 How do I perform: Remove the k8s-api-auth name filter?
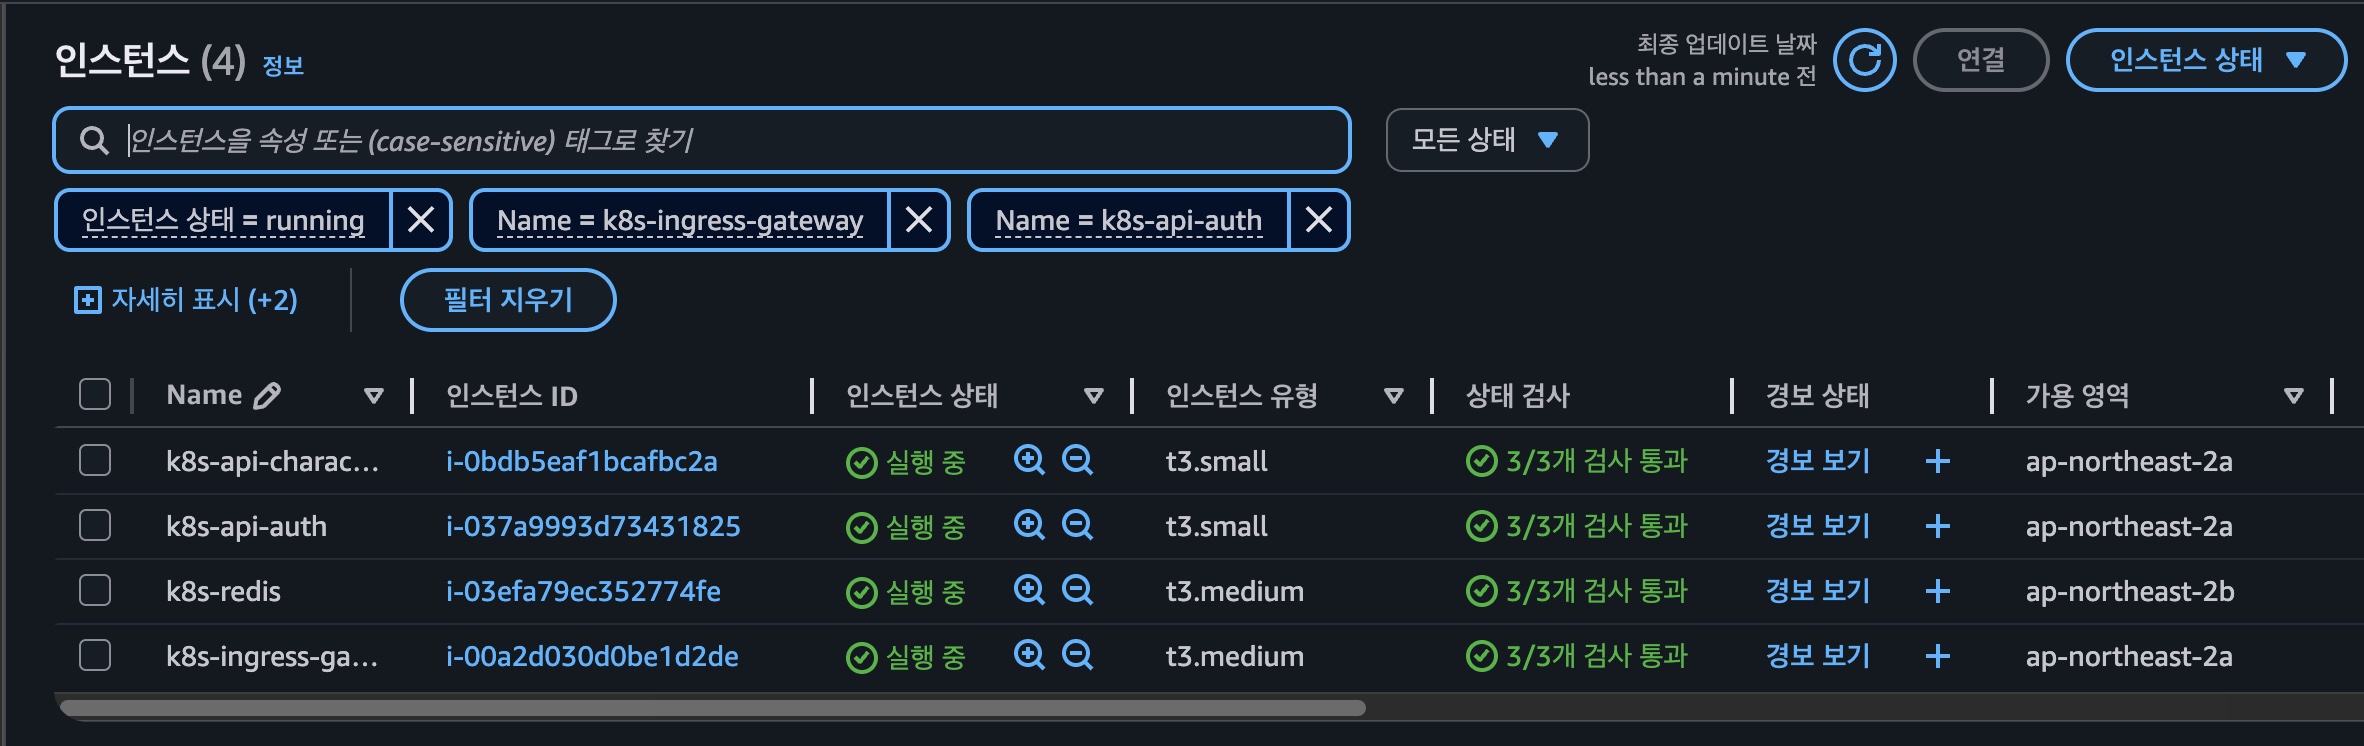[1319, 220]
